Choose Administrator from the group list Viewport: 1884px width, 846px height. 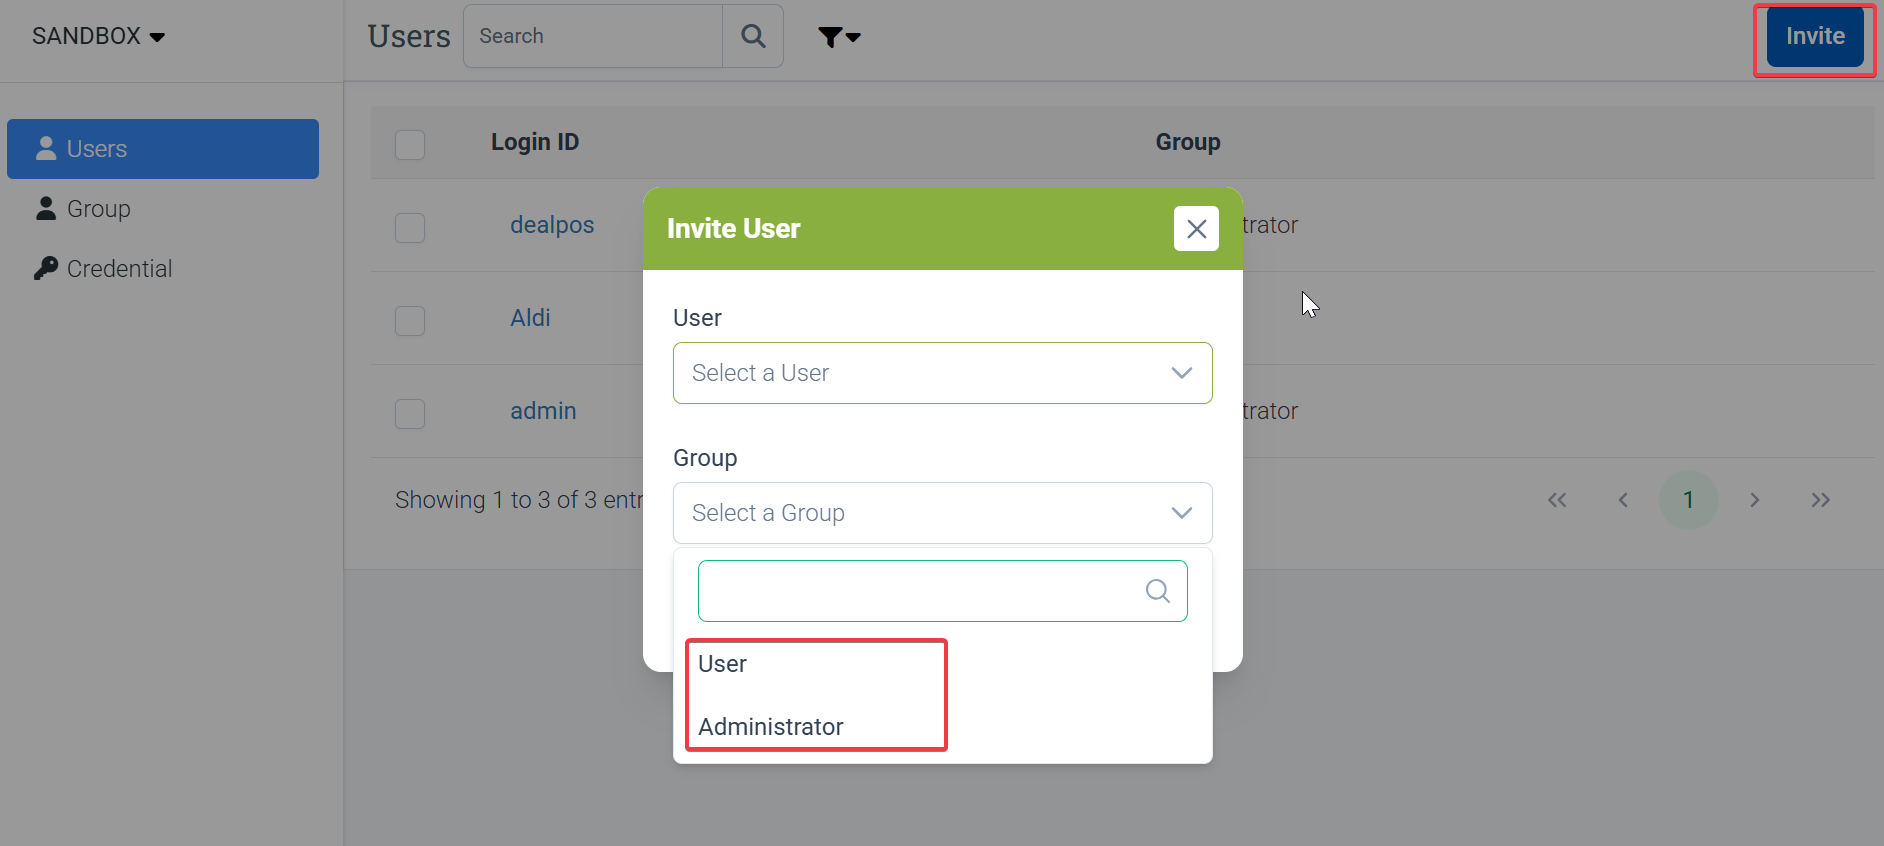[771, 727]
